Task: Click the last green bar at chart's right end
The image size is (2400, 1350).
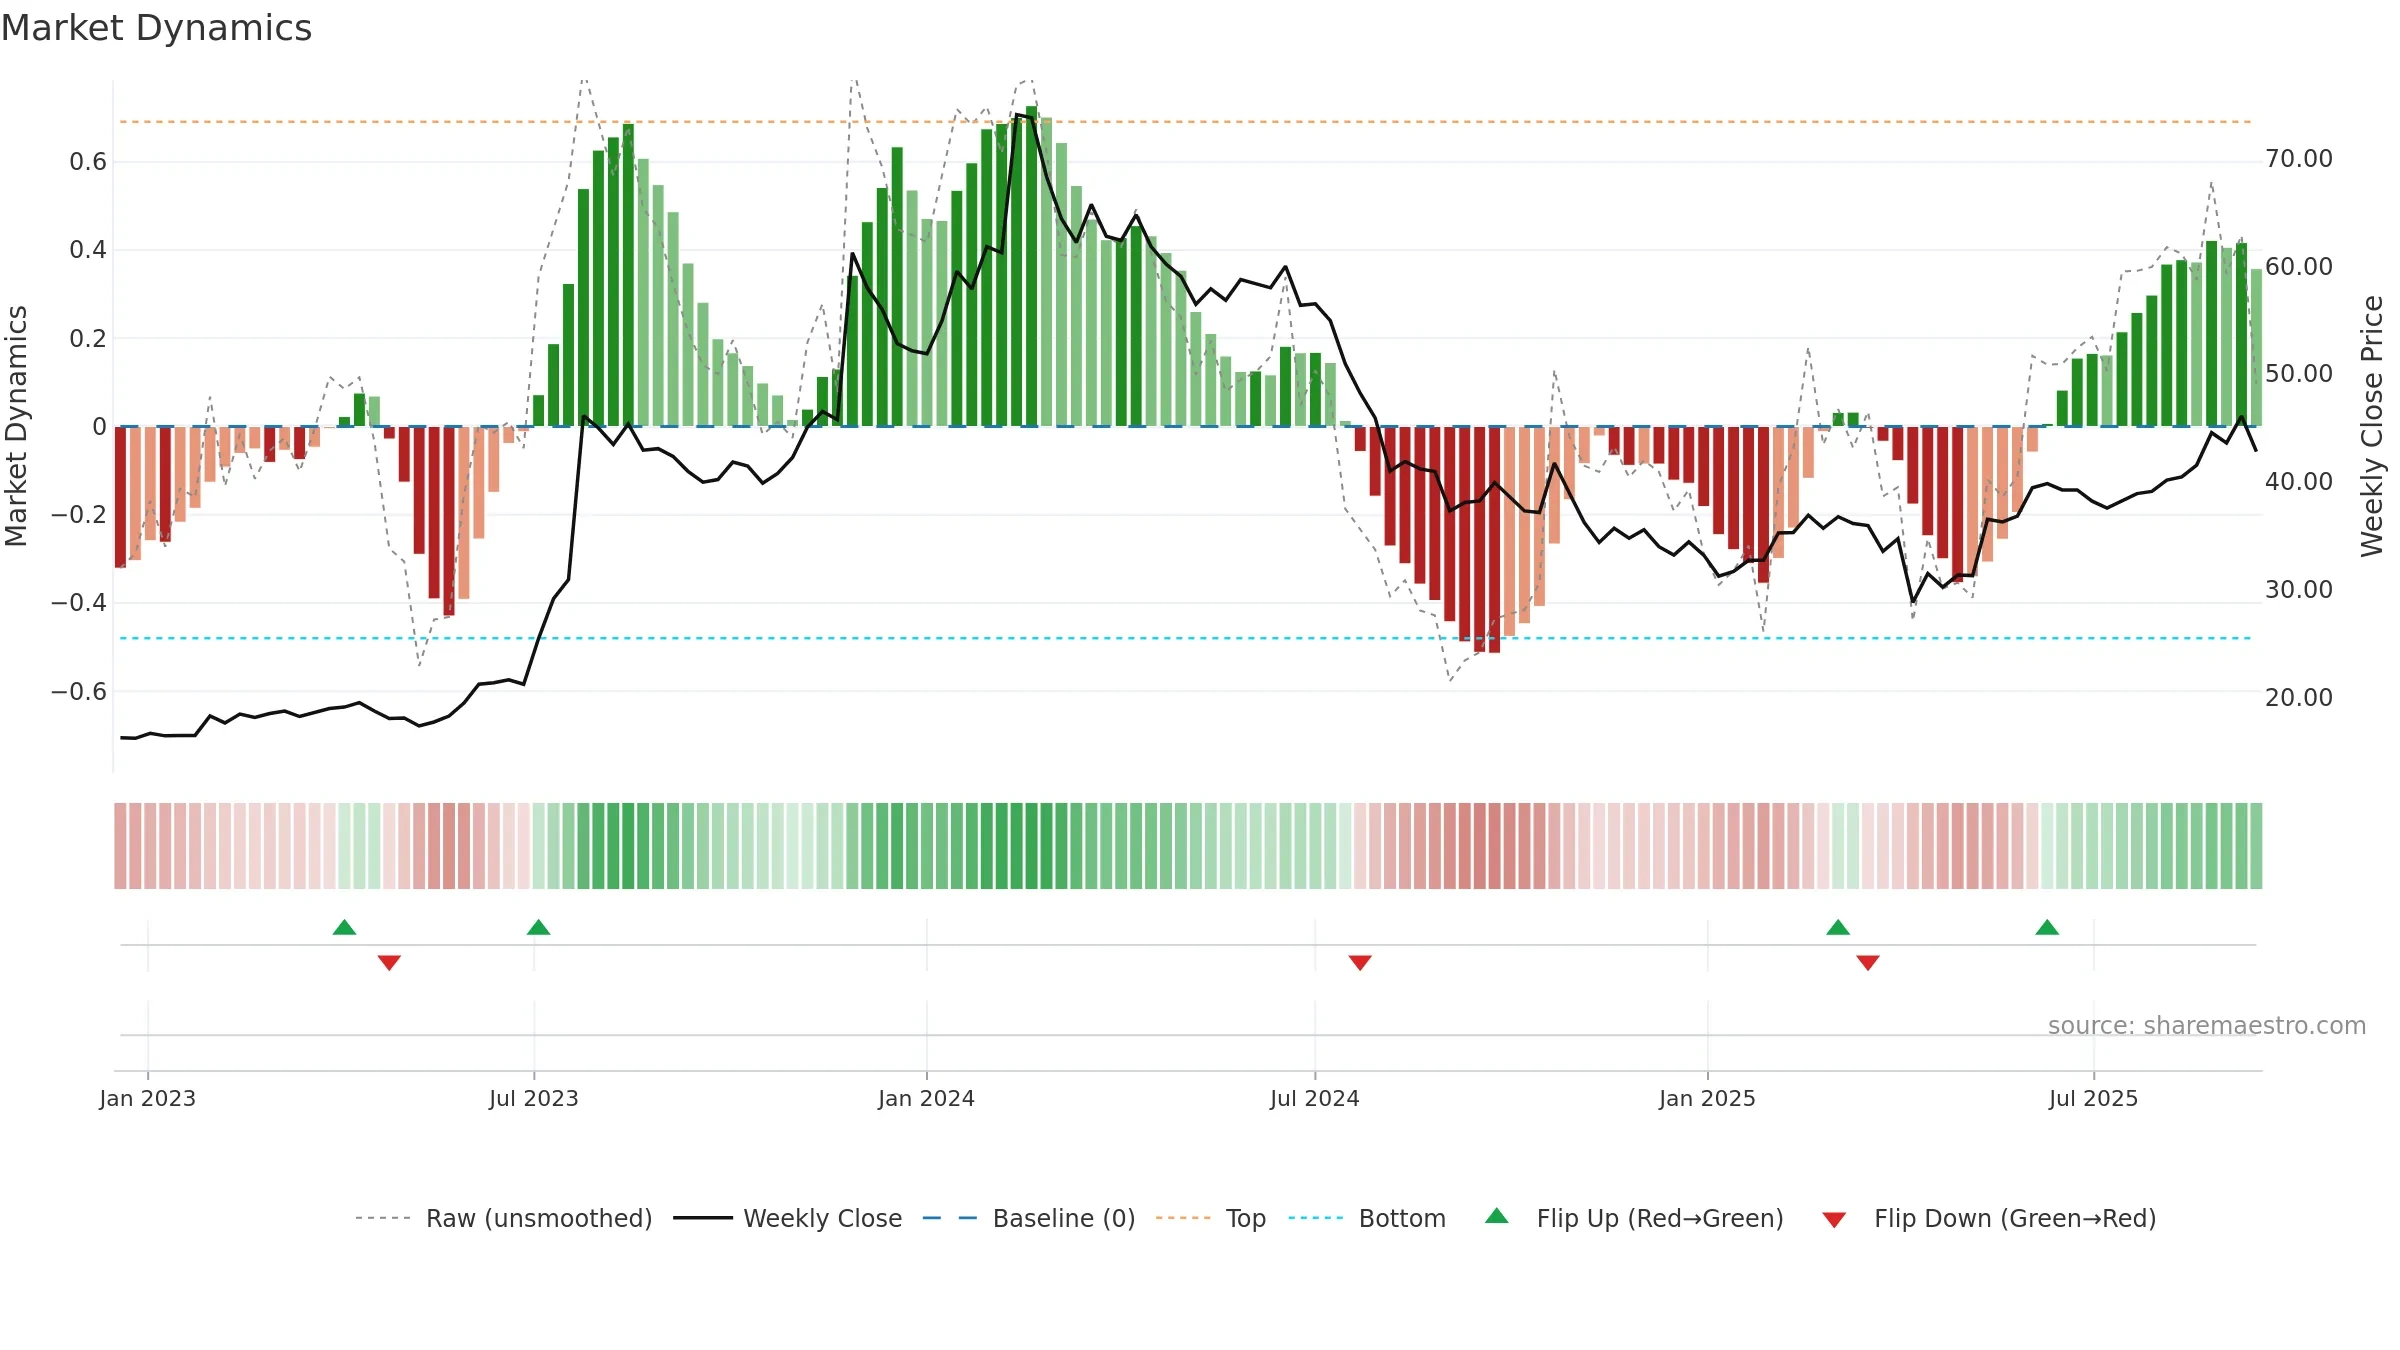Action: pyautogui.click(x=2256, y=347)
